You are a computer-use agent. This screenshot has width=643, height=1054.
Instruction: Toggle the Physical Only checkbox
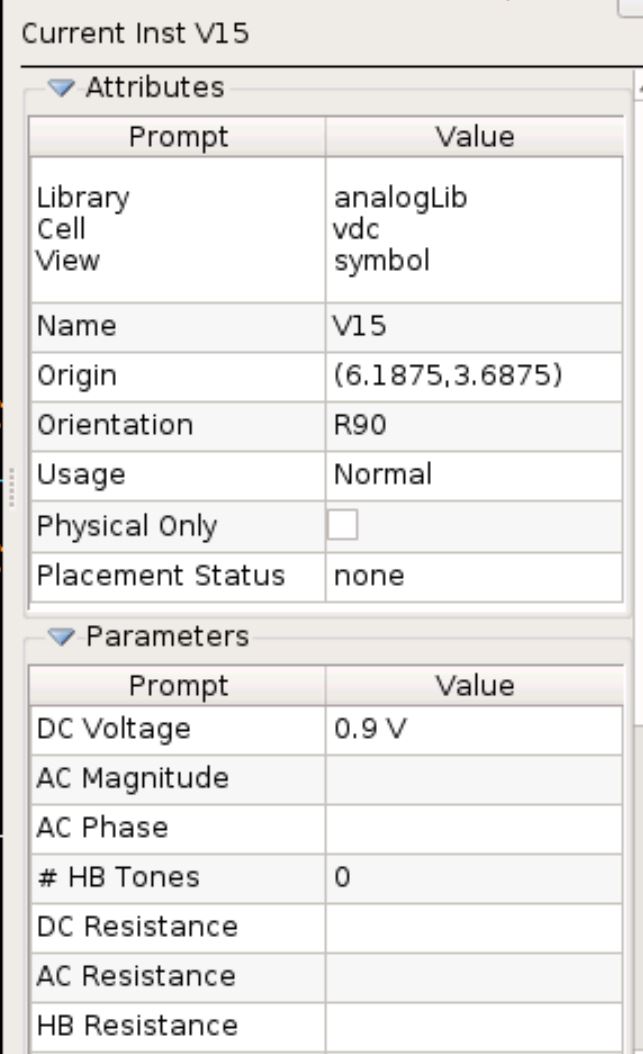342,524
